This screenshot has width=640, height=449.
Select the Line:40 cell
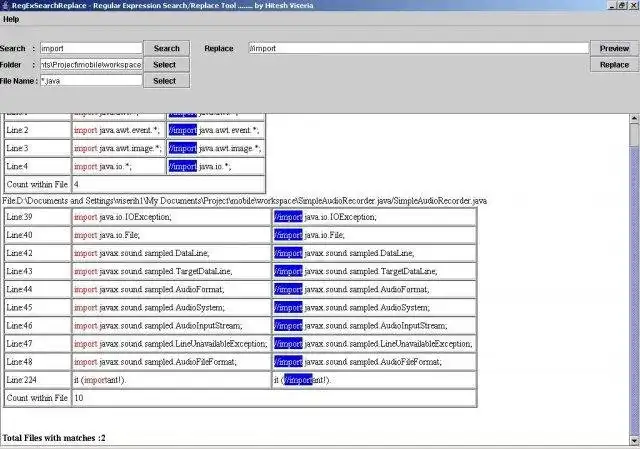point(38,235)
